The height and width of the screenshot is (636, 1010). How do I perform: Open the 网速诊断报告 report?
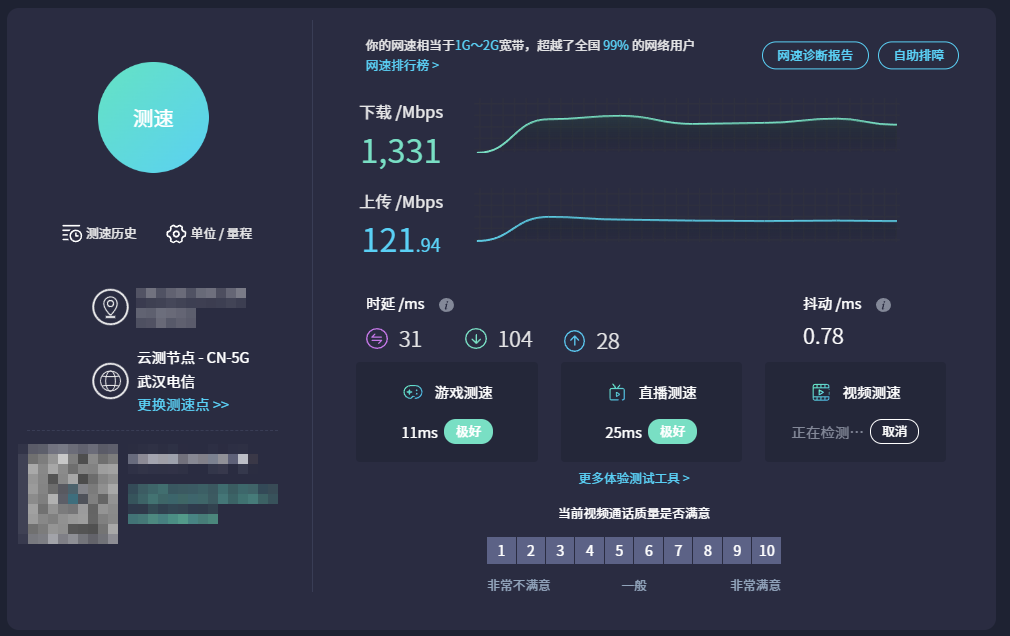[815, 55]
